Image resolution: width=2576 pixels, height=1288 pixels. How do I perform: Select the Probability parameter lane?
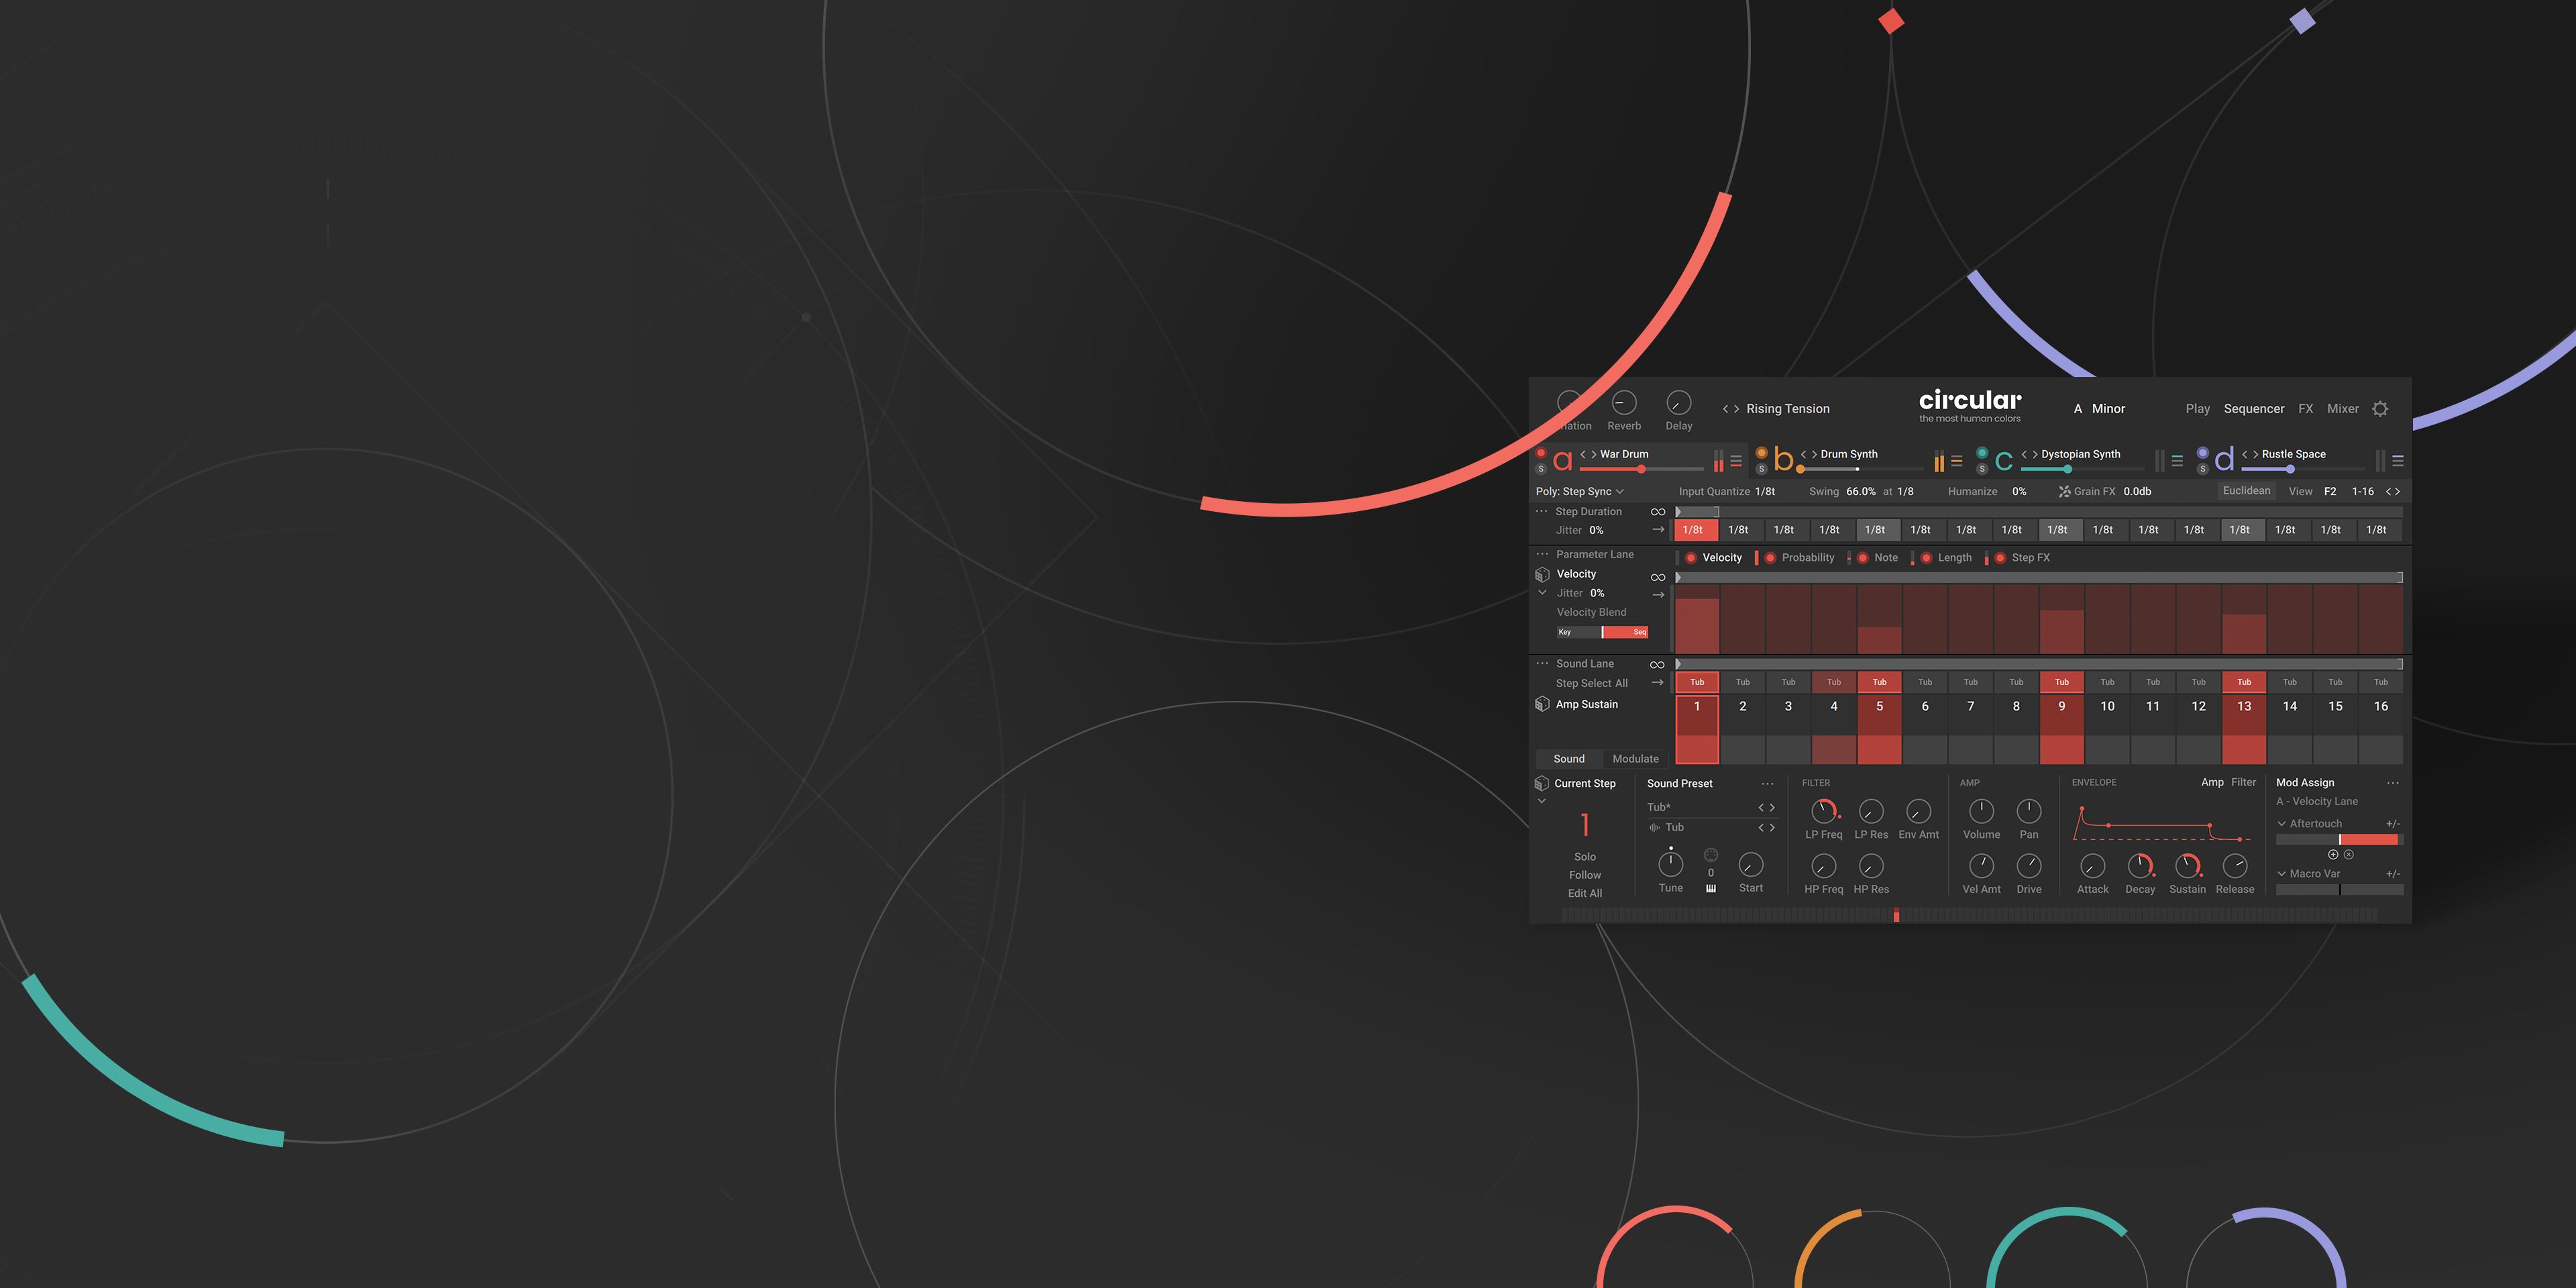pyautogui.click(x=1808, y=558)
